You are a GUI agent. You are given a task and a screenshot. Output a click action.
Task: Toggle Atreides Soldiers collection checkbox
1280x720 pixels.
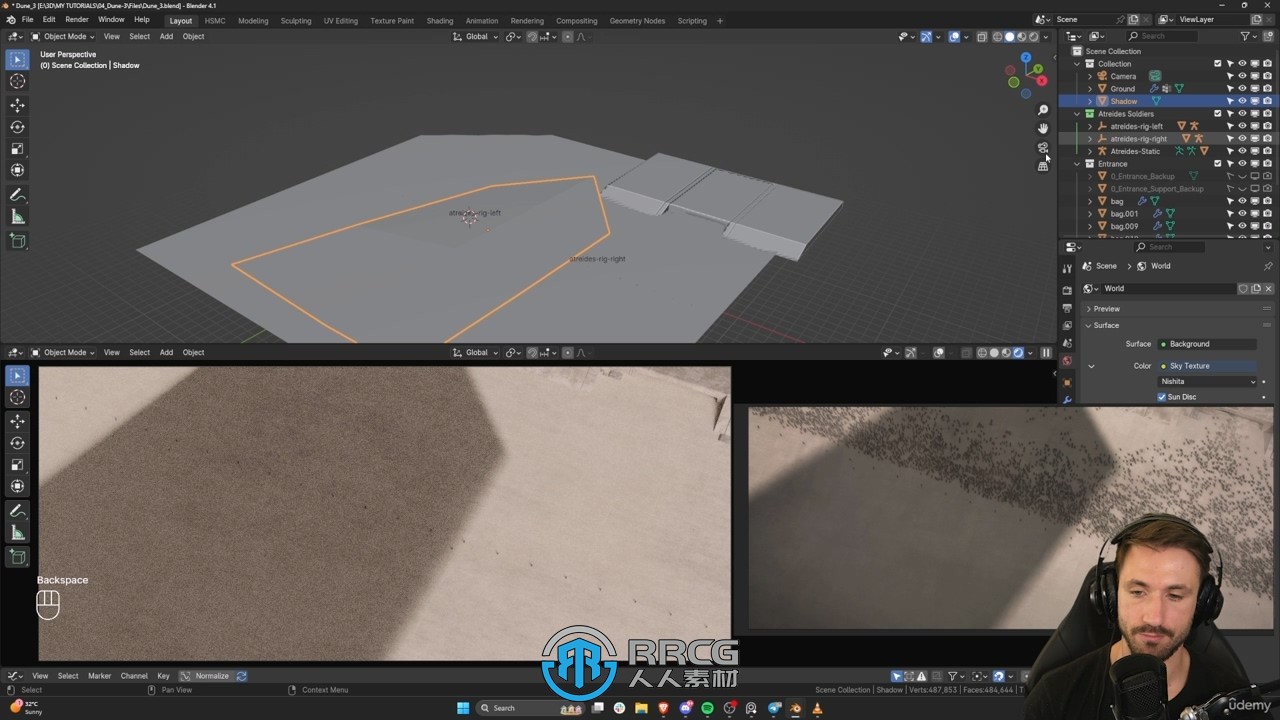[x=1218, y=113]
